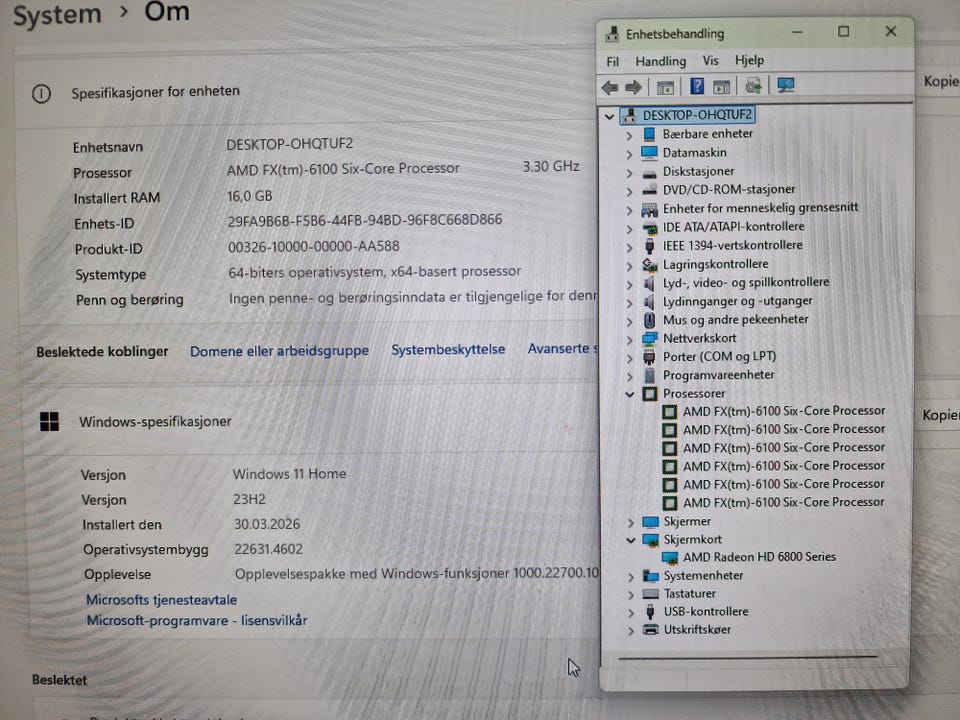Viewport: 960px width, 720px height.
Task: Click the Forward arrow toolbar icon
Action: tap(633, 87)
